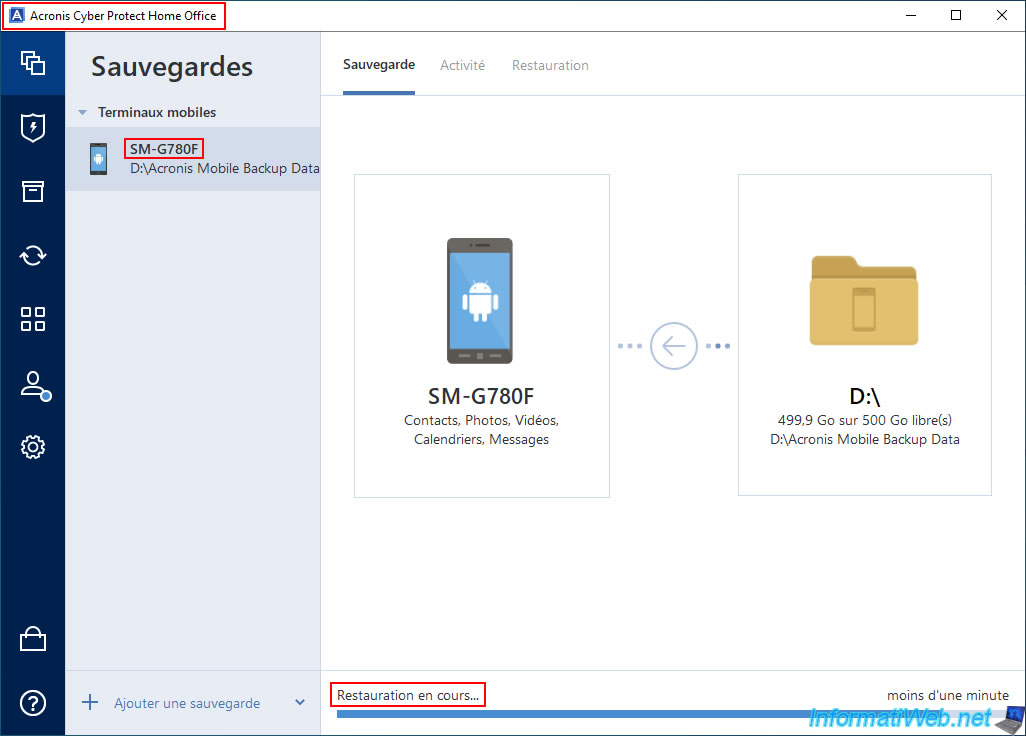Switch to the Restauration tab

click(x=550, y=65)
